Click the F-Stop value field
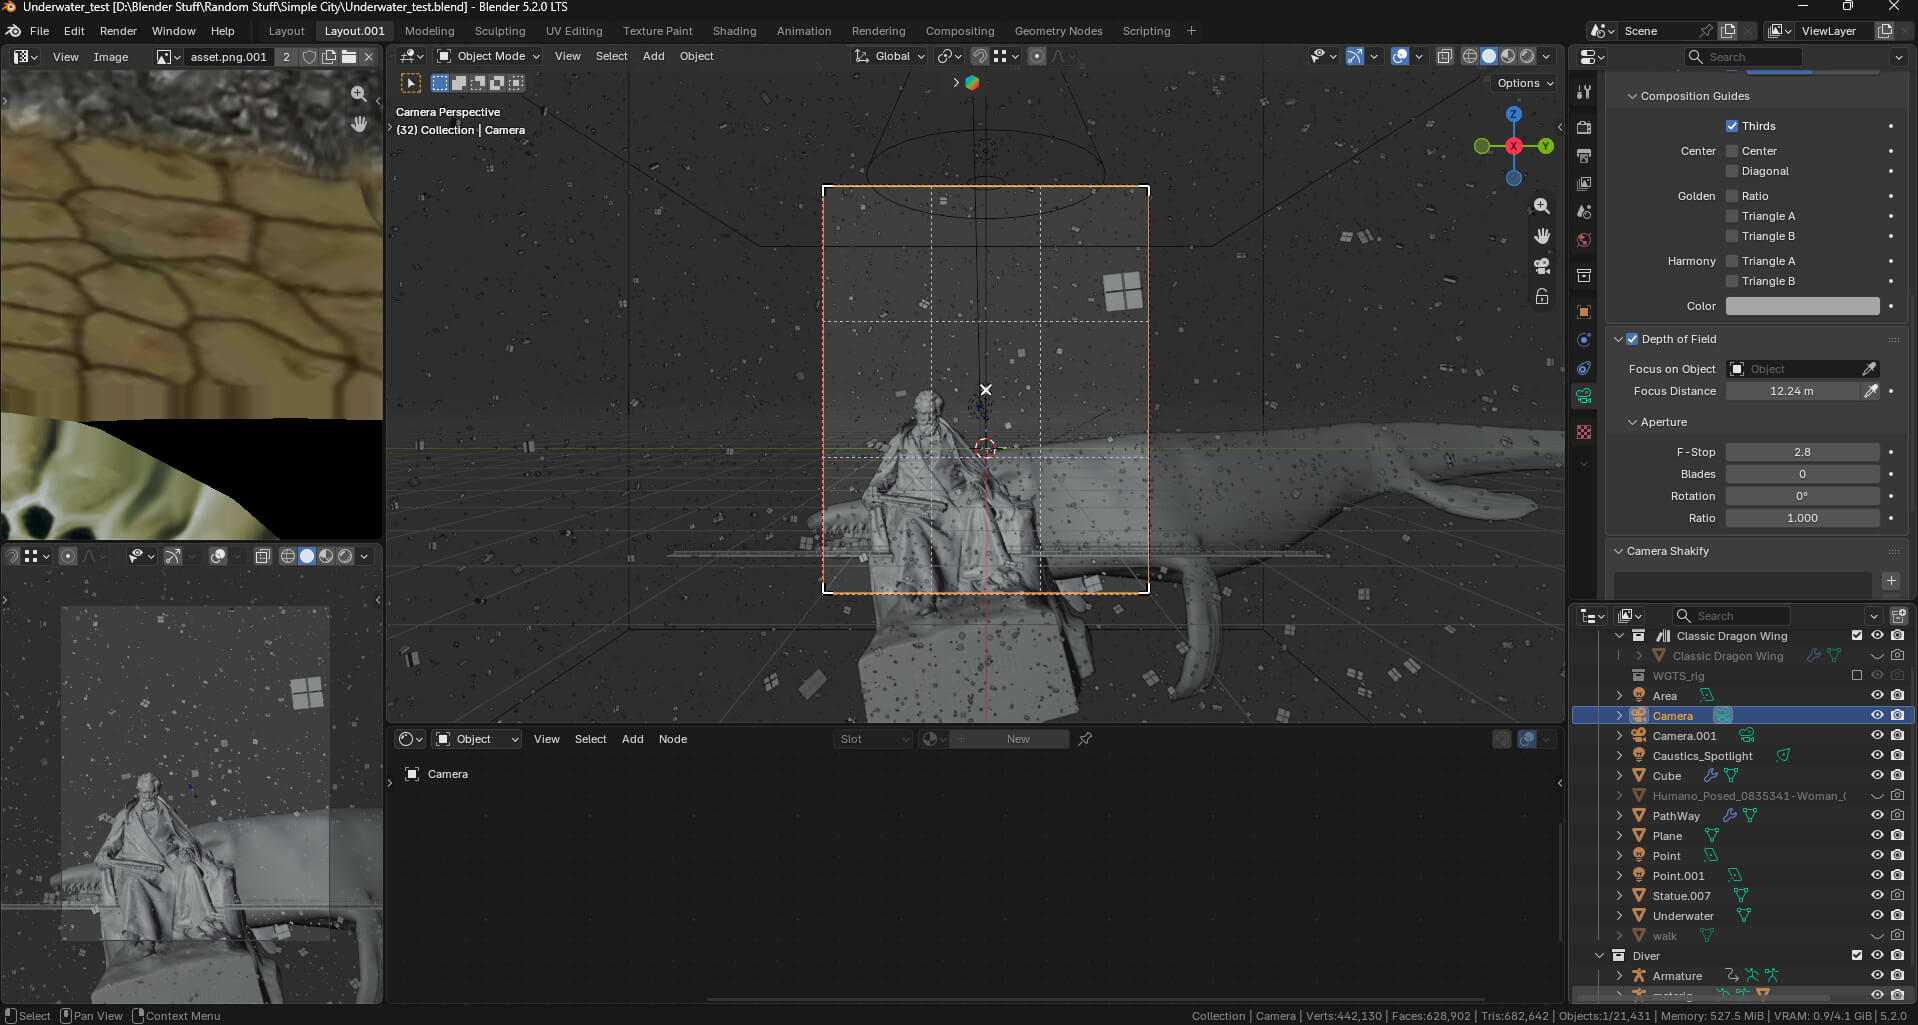This screenshot has width=1918, height=1025. pos(1802,452)
